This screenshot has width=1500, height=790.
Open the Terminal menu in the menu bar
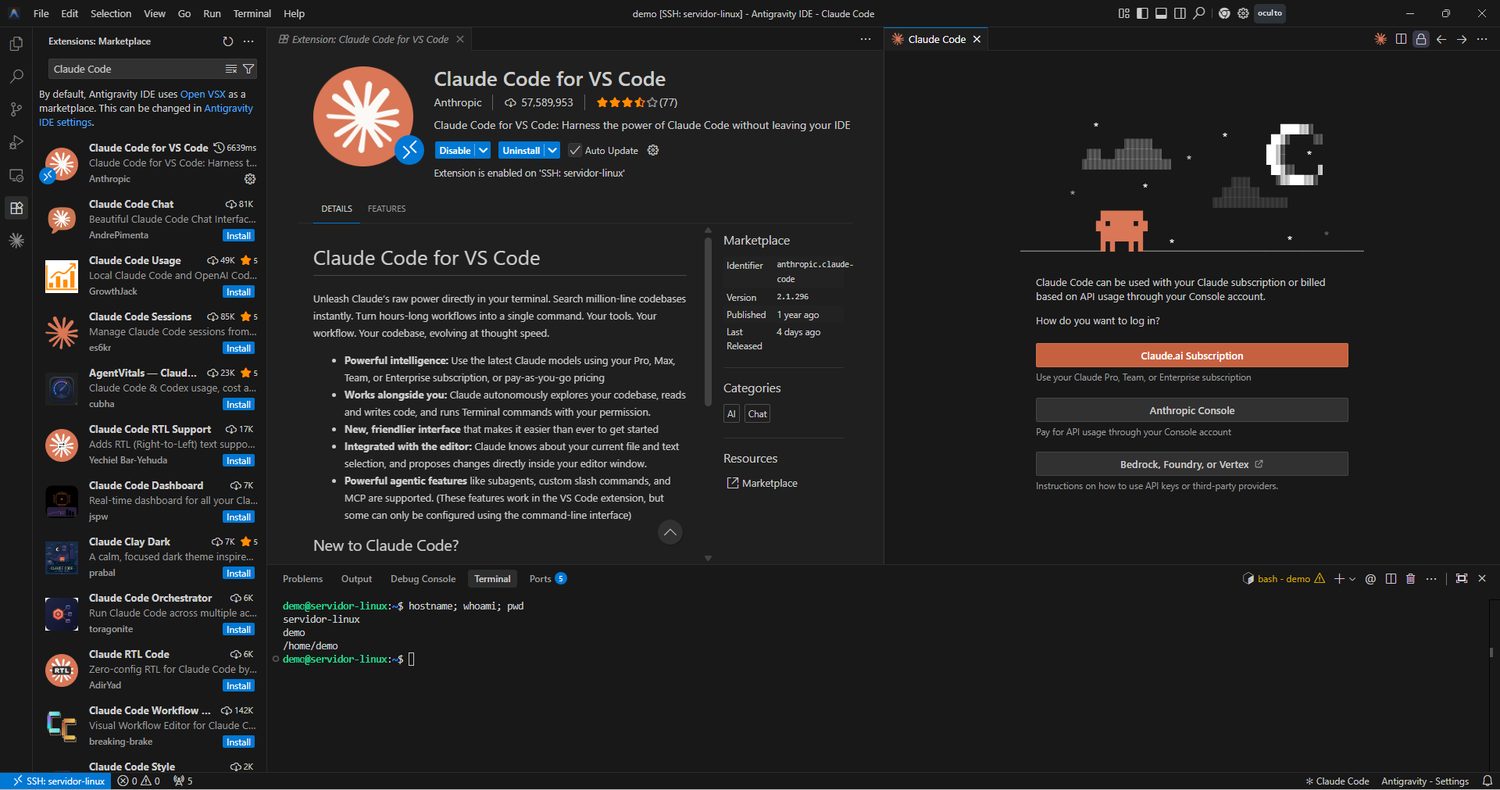(x=252, y=13)
